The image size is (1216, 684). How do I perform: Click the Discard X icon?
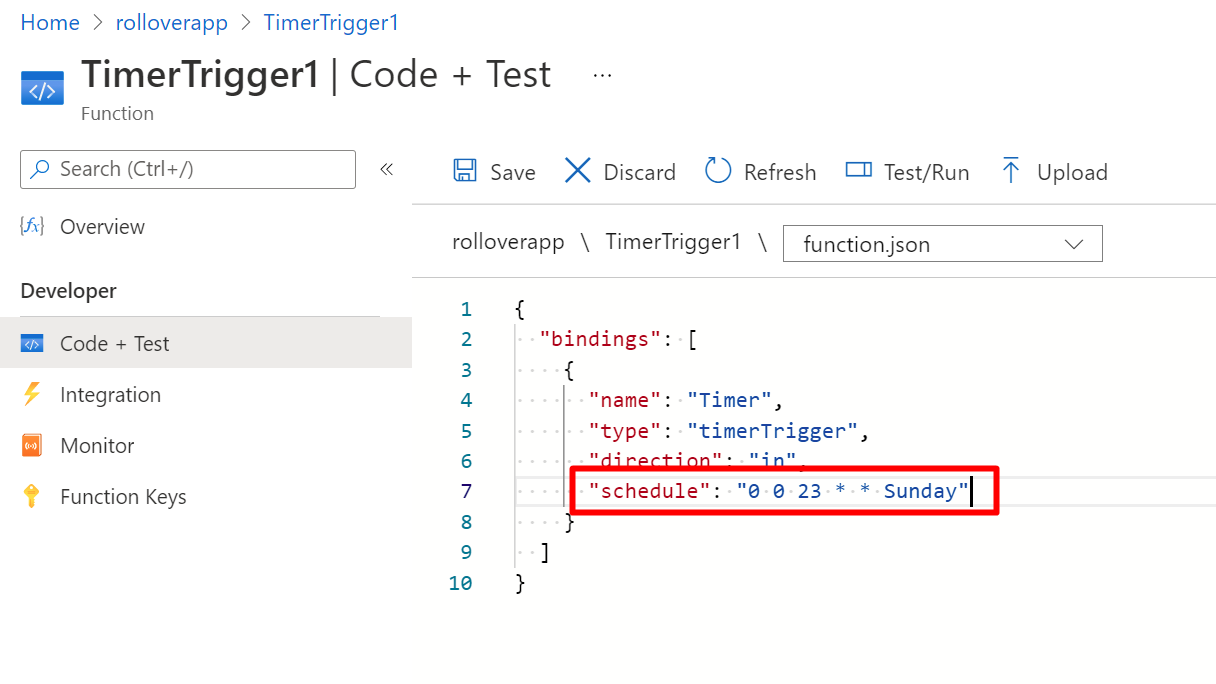[578, 171]
